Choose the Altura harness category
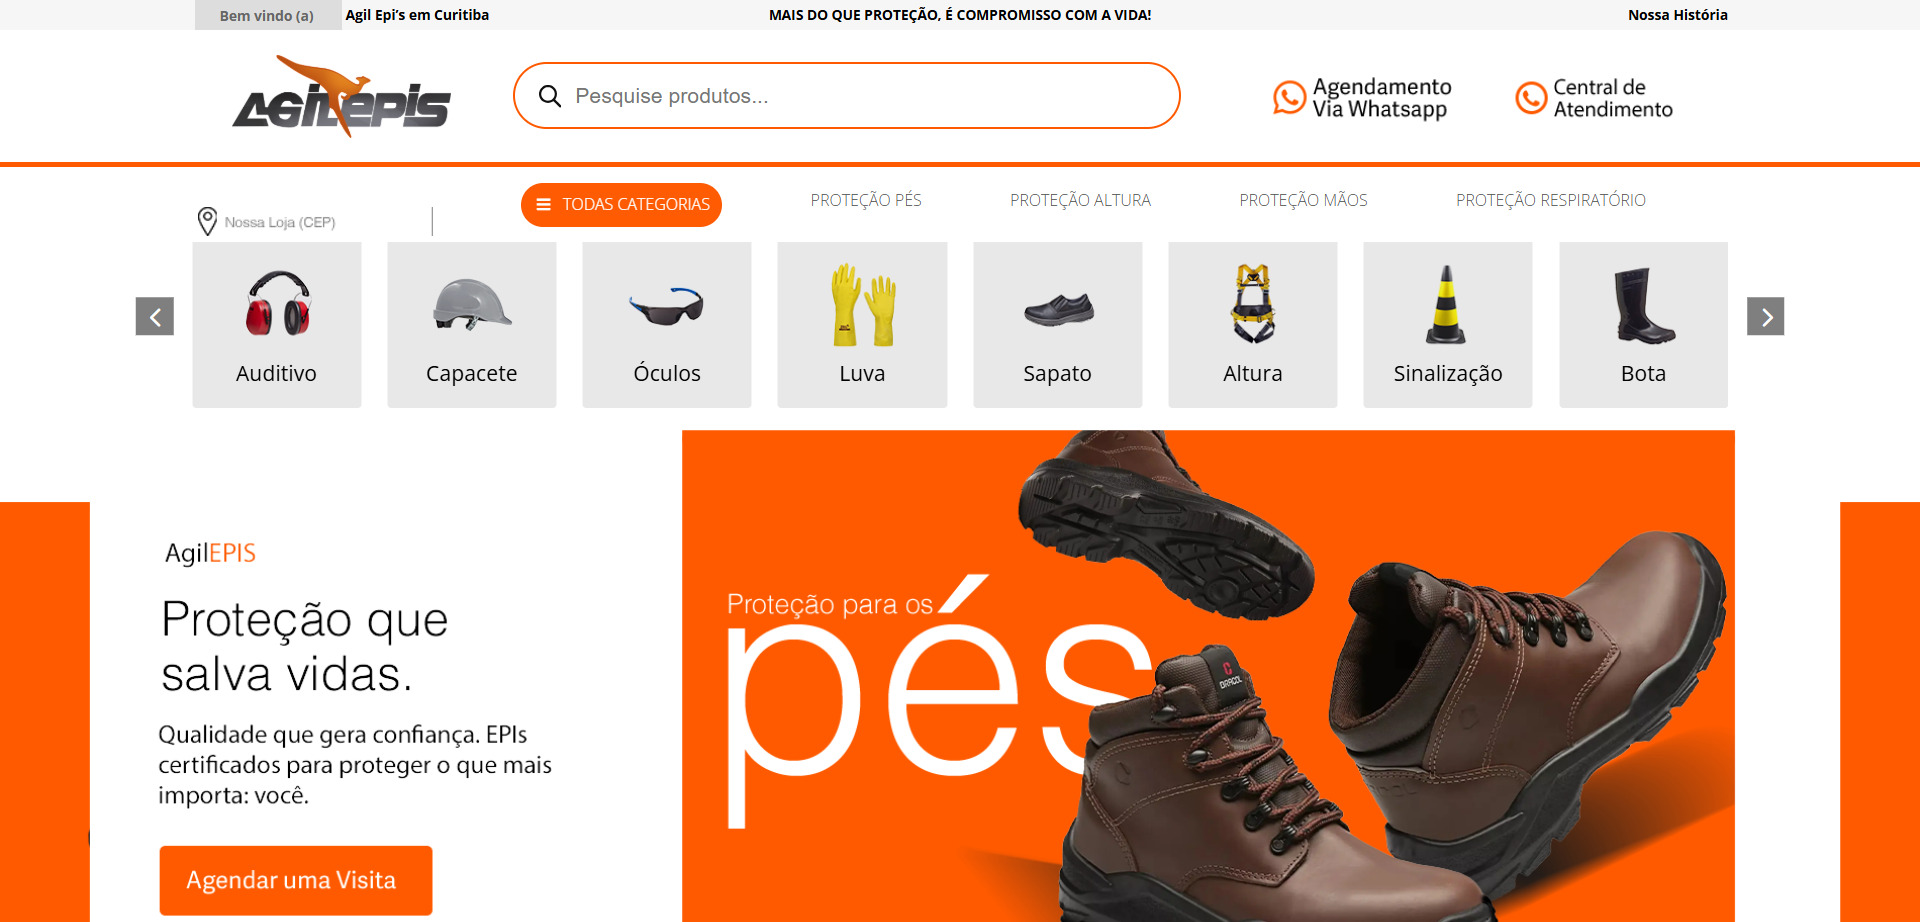 click(1253, 324)
